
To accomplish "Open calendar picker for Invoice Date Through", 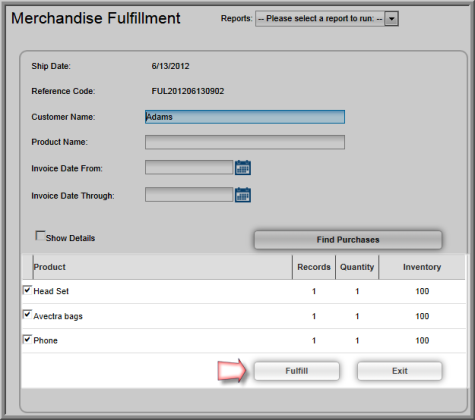I will [243, 195].
